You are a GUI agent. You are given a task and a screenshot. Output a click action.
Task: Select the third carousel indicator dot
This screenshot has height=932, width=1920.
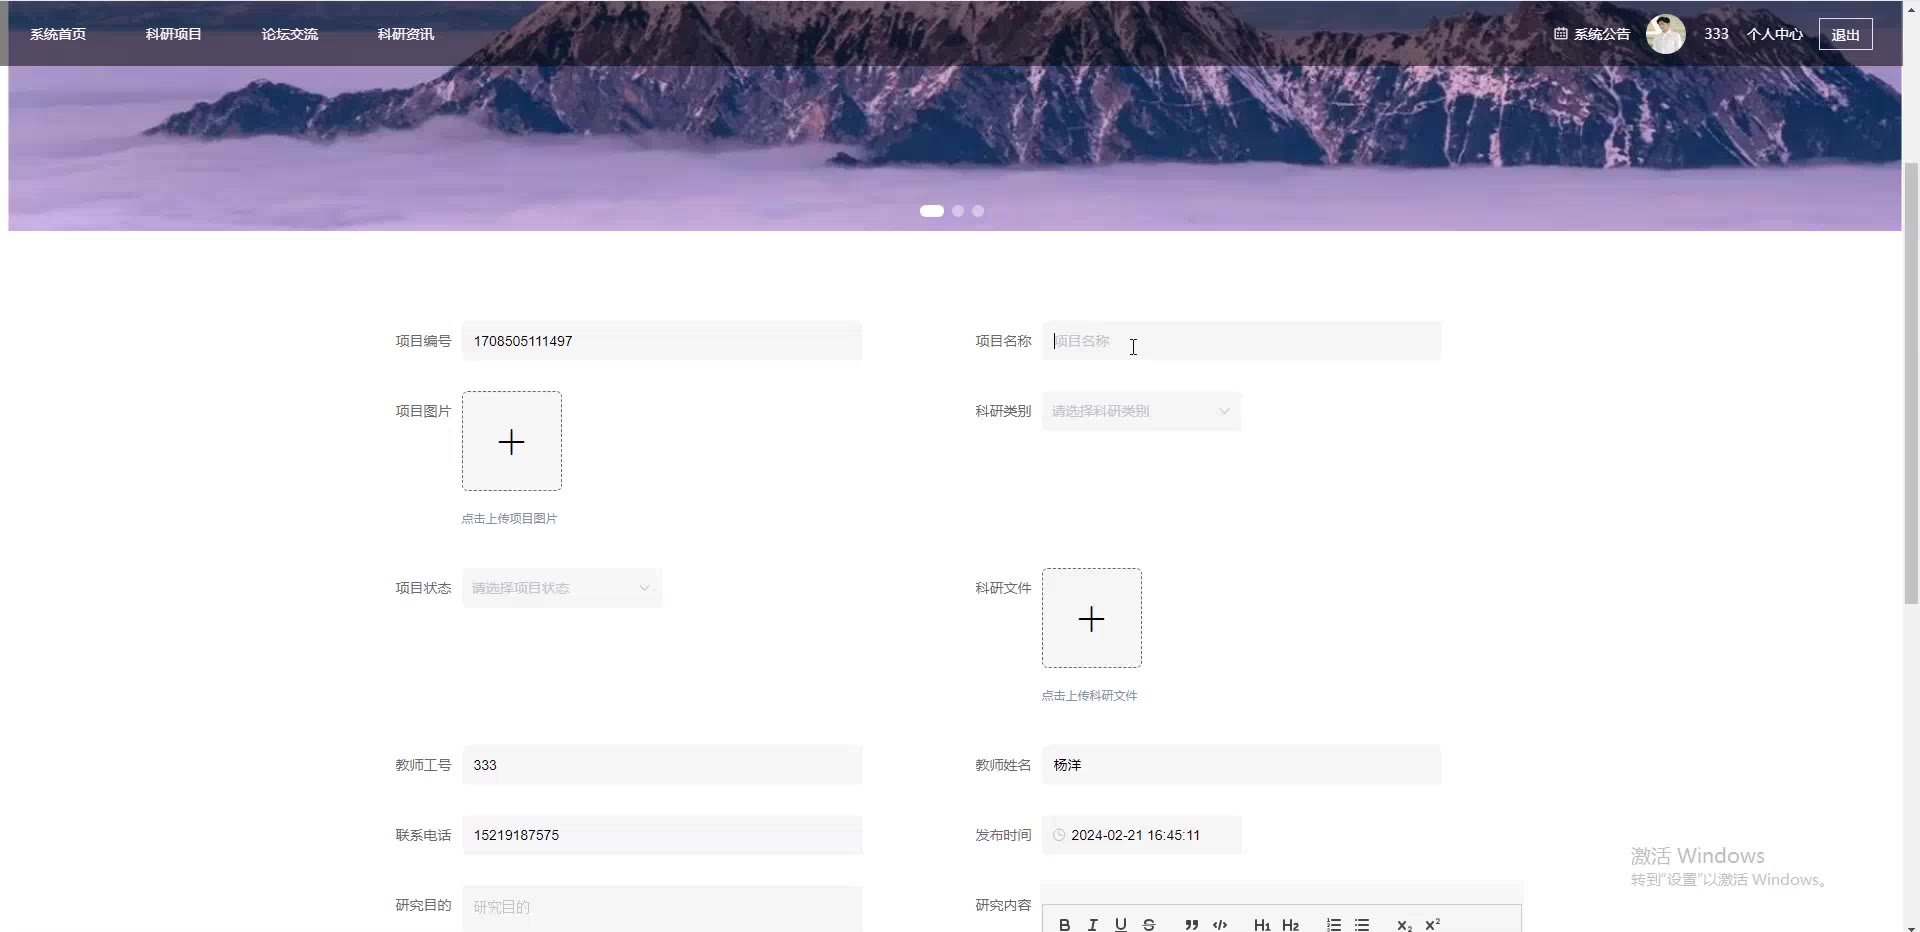click(x=978, y=211)
